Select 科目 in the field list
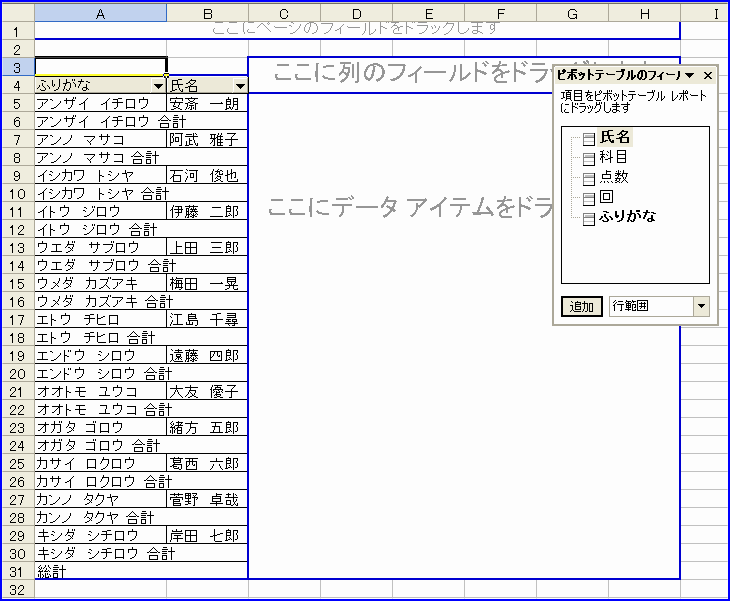The image size is (730, 601). (613, 157)
